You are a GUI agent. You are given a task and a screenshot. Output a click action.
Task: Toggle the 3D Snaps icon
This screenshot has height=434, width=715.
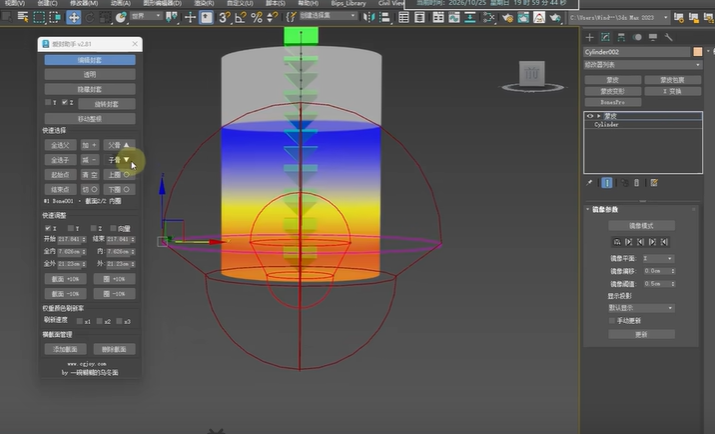224,17
